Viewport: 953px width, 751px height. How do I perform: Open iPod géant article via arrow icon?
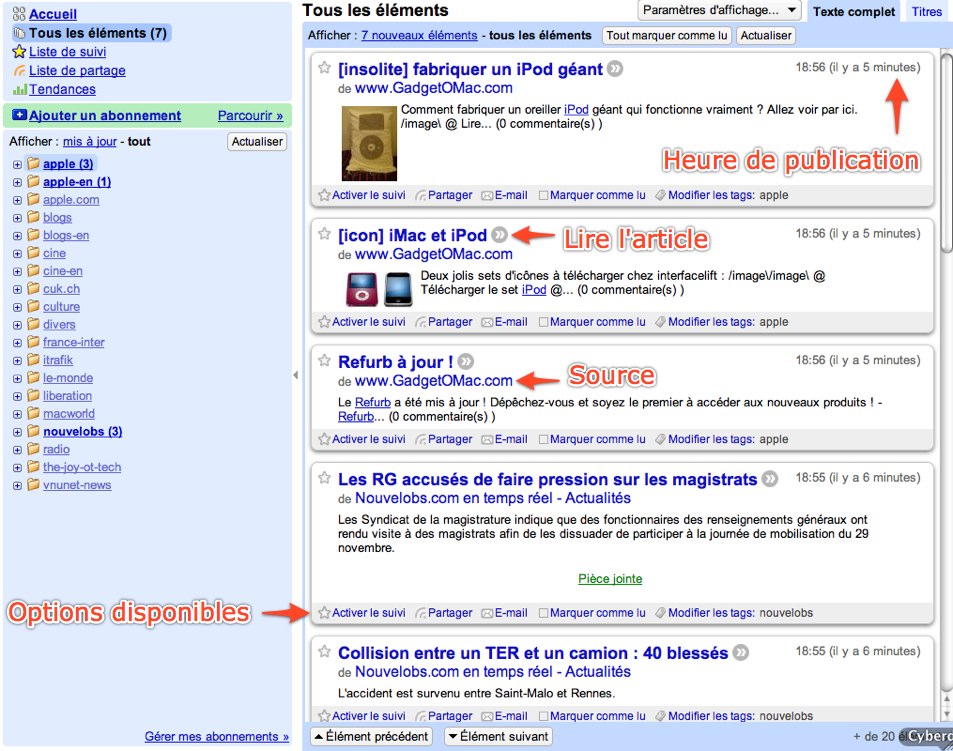[x=615, y=69]
